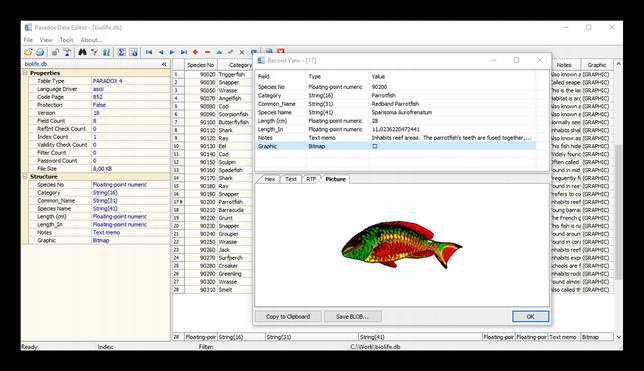Click the Paradox Data Editor title icon
Viewport: 644px width, 371px height.
(x=28, y=28)
